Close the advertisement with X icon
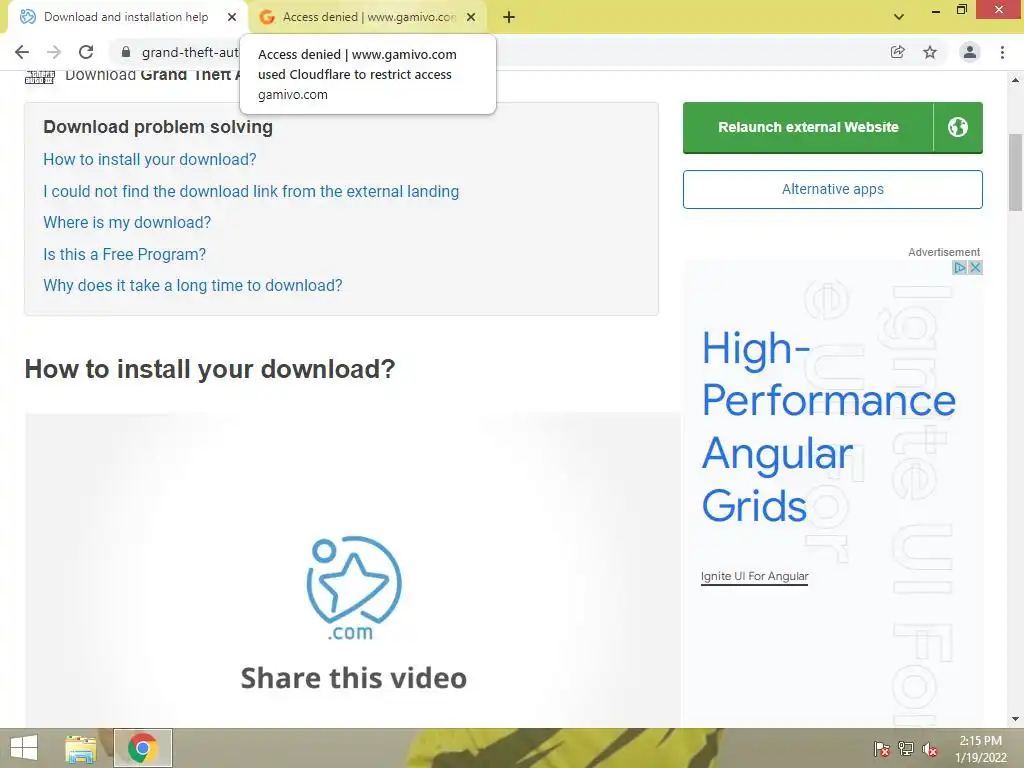Image resolution: width=1024 pixels, height=768 pixels. coord(975,267)
